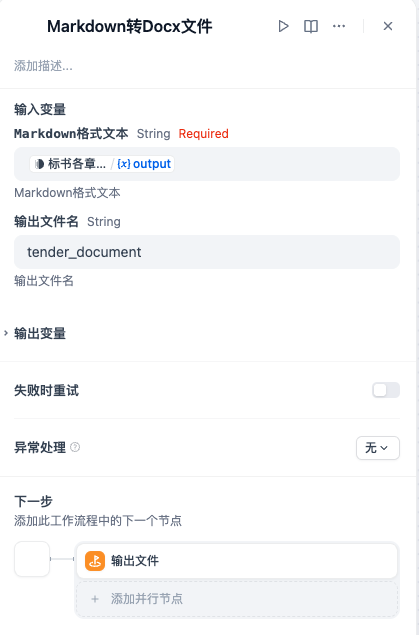
Task: Click the Markdown转Docx文件 title text
Action: click(130, 27)
